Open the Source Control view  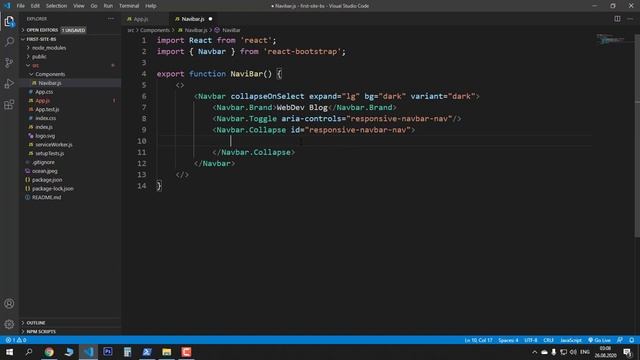click(9, 62)
